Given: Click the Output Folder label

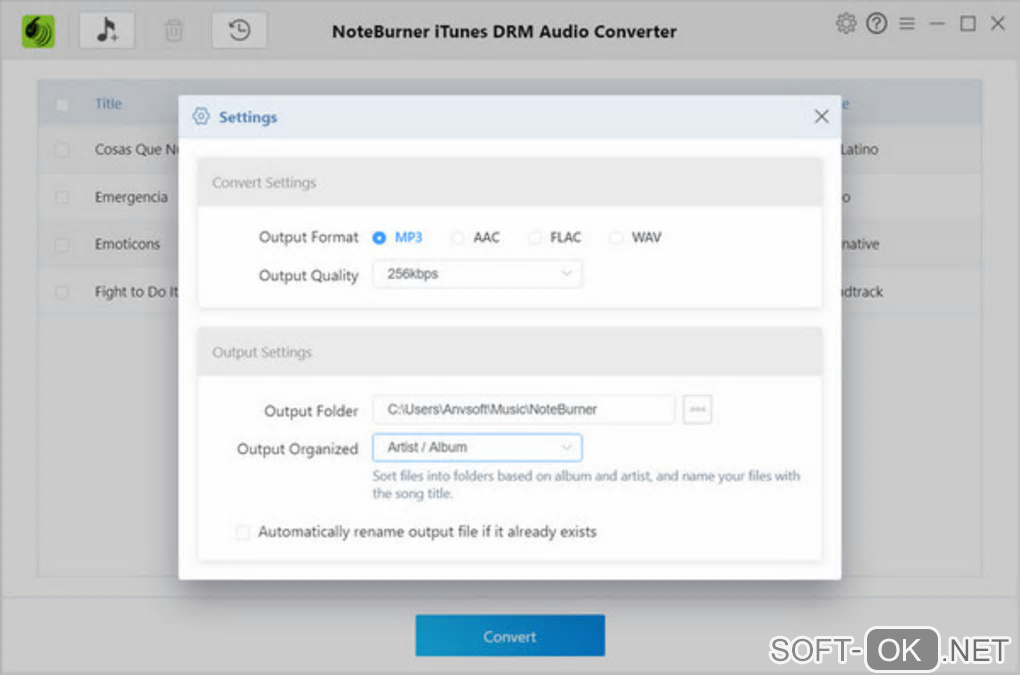Looking at the screenshot, I should 311,411.
